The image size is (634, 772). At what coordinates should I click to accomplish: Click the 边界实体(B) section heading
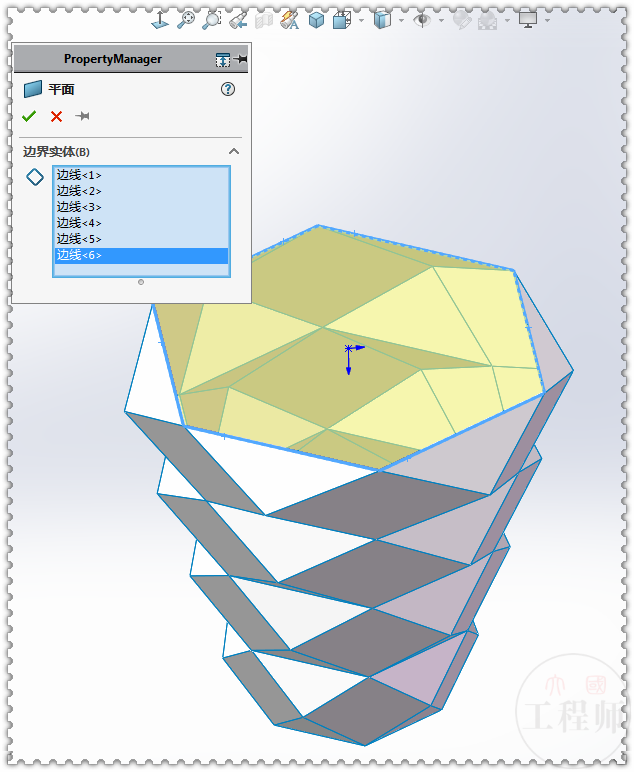57,152
